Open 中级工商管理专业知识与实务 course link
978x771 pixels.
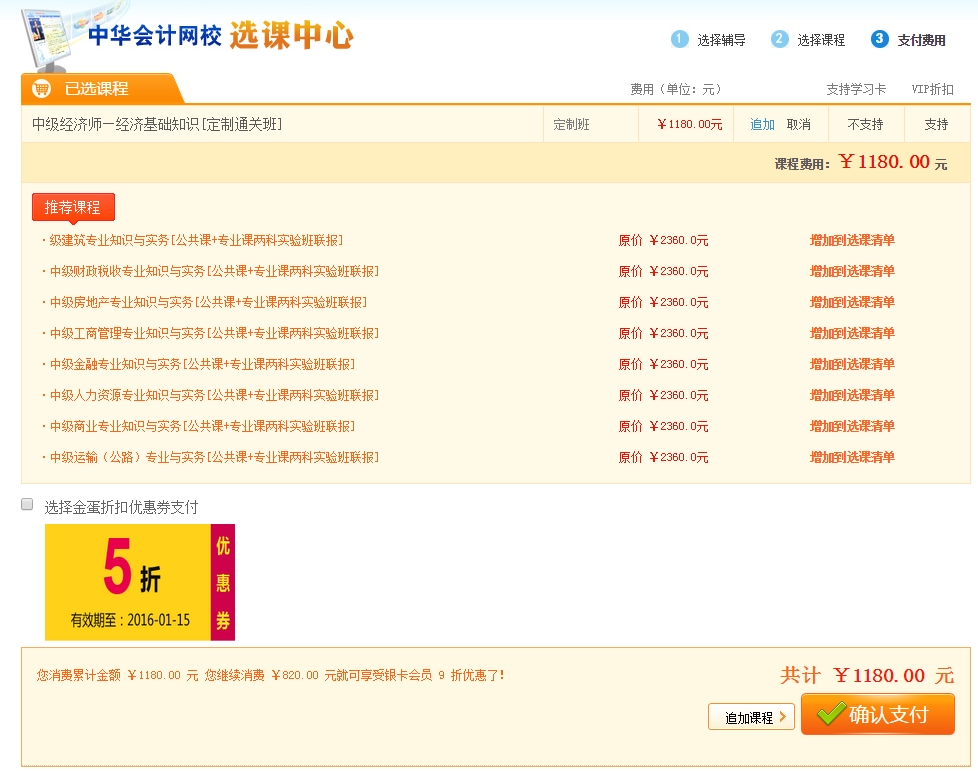click(x=214, y=333)
